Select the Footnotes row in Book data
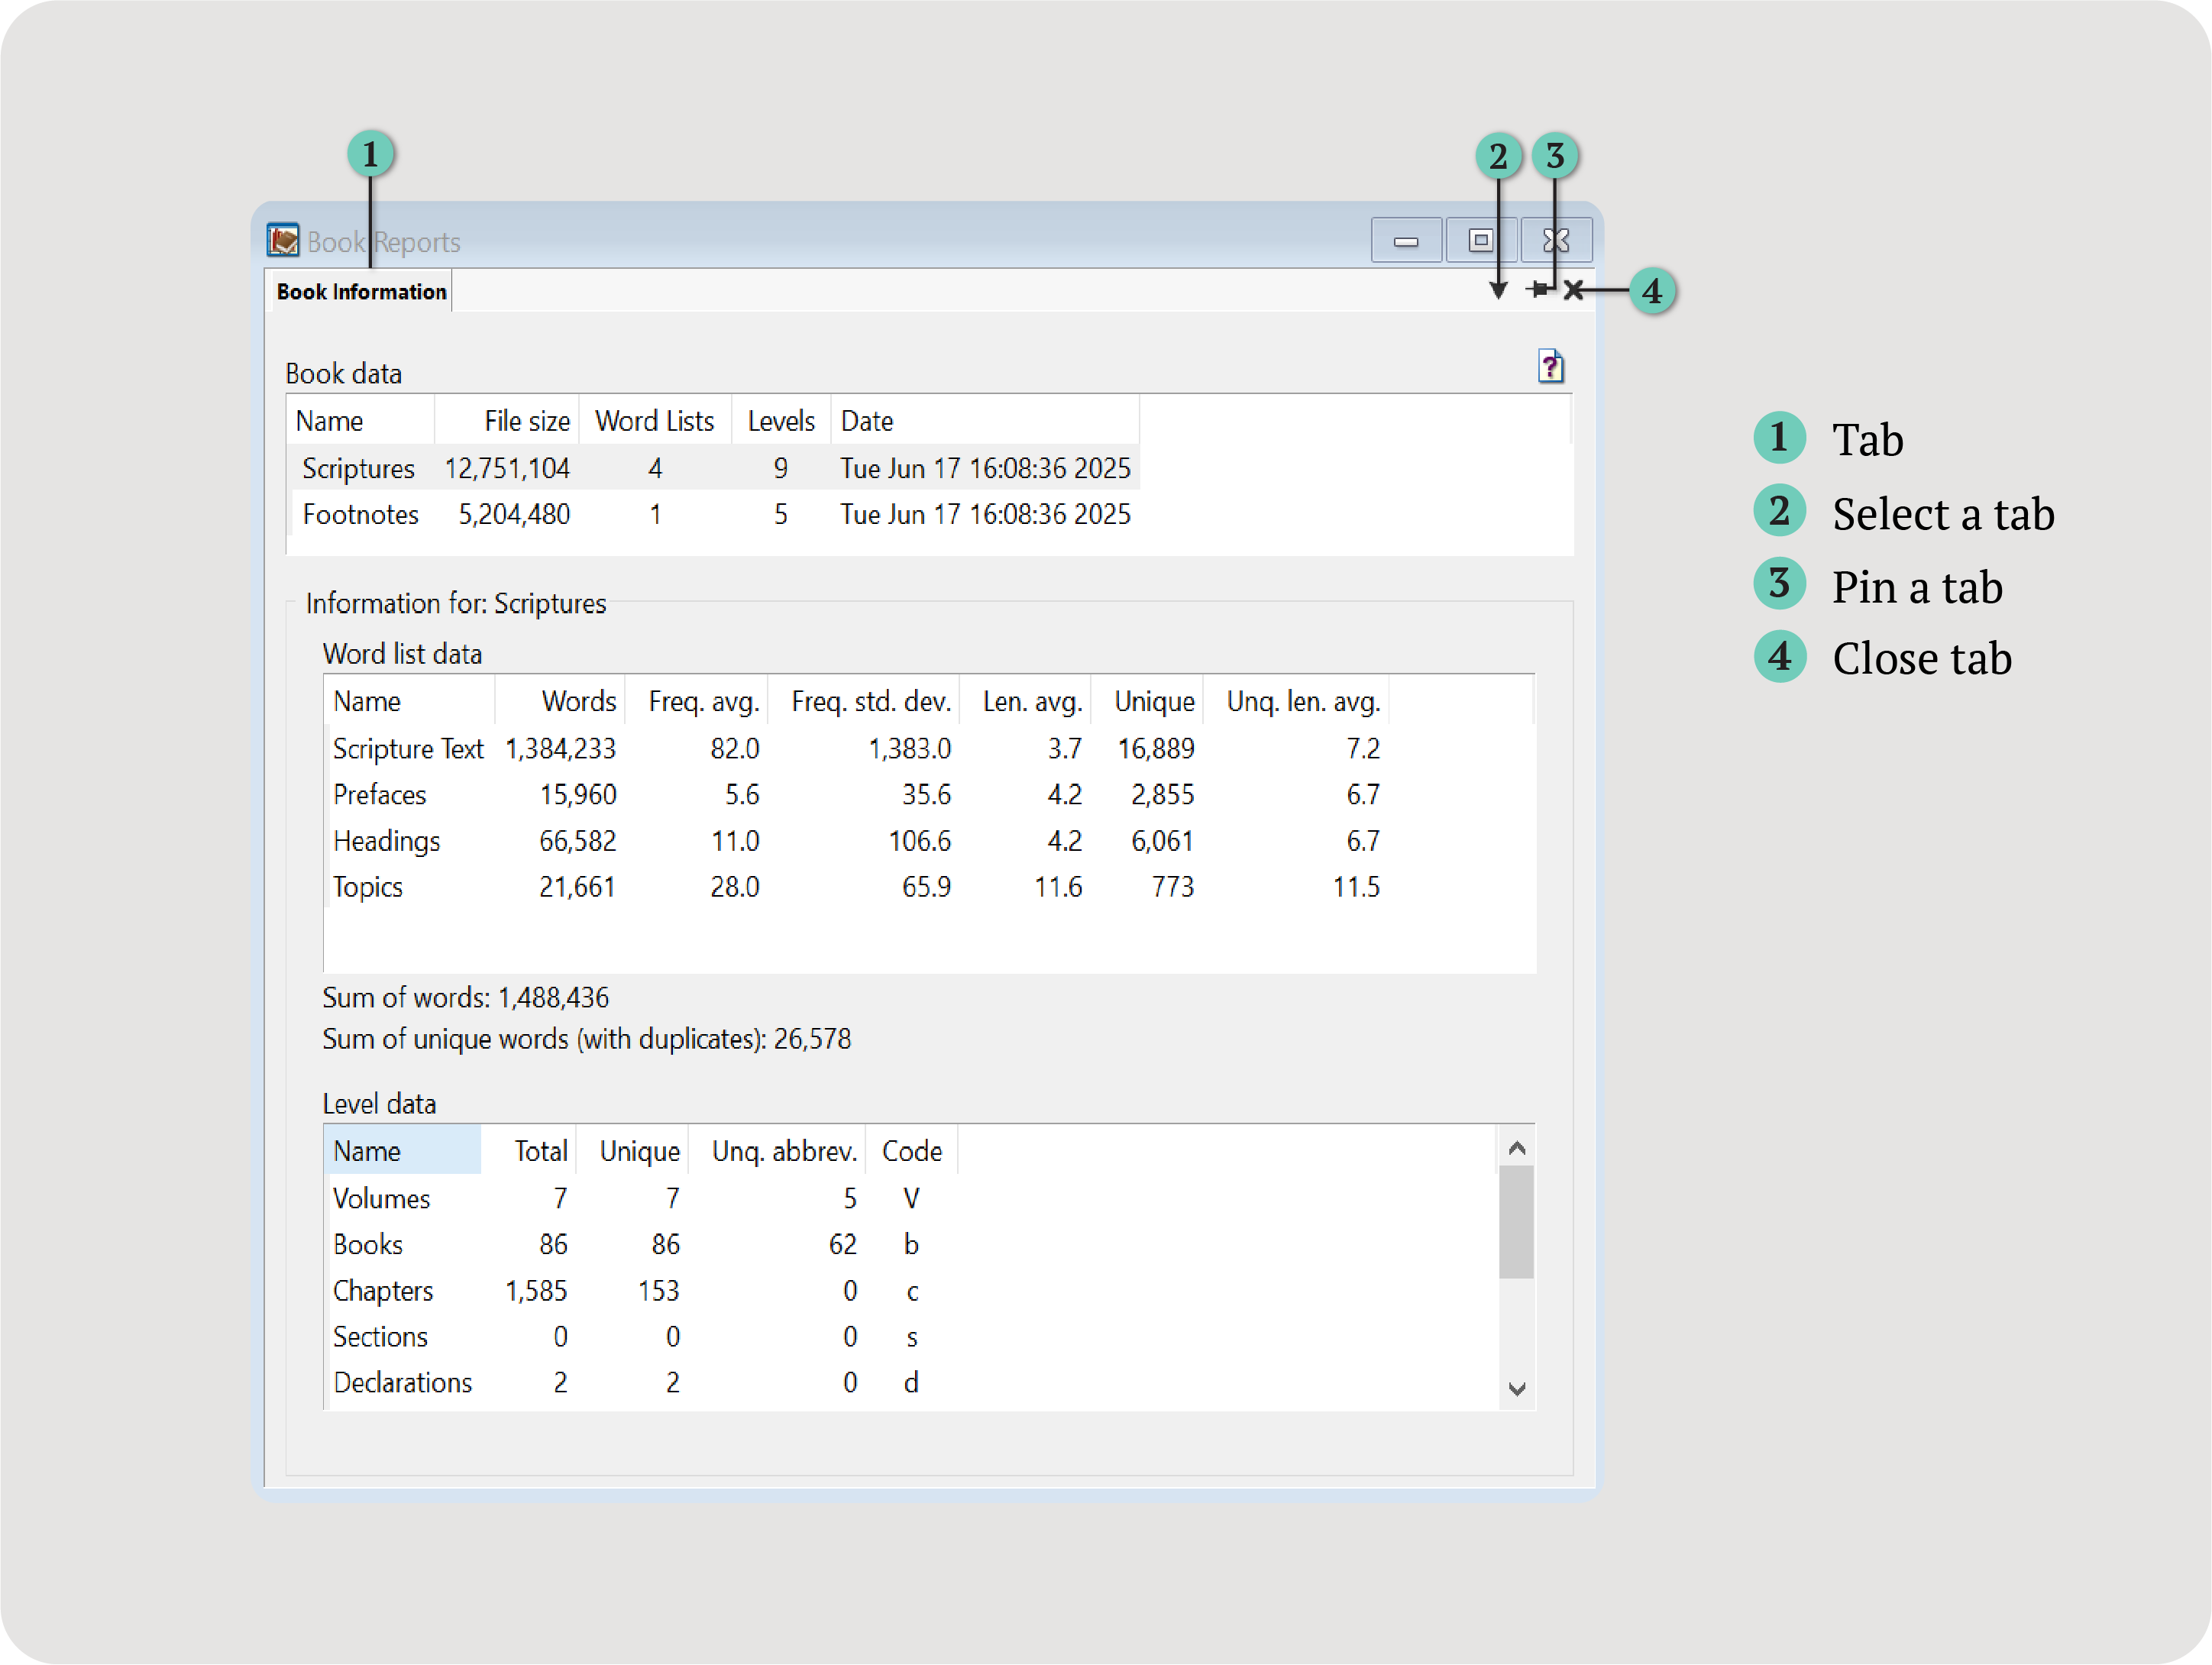Screen dimensions: 2212x1665 point(360,514)
